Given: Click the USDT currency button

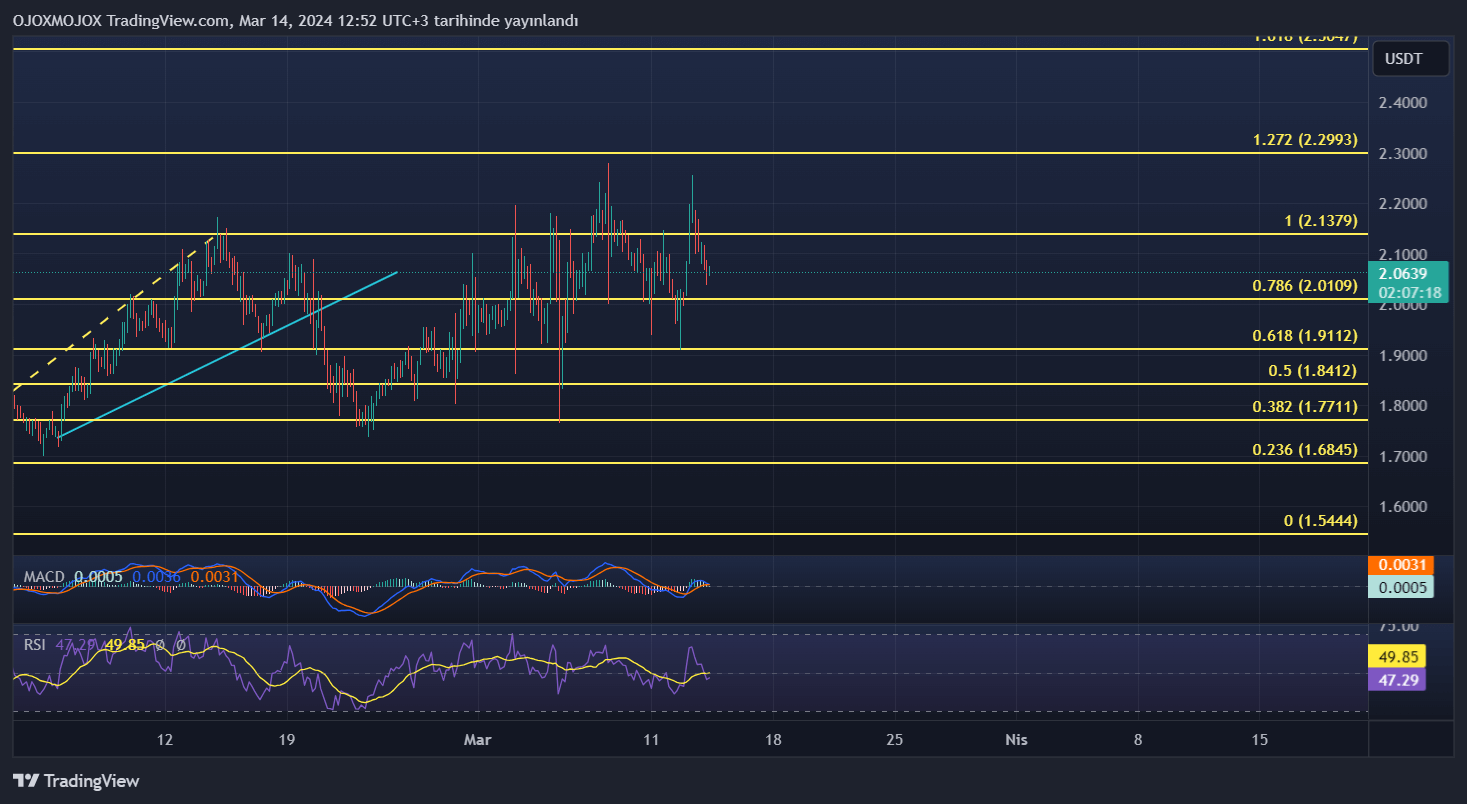Looking at the screenshot, I should 1410,59.
